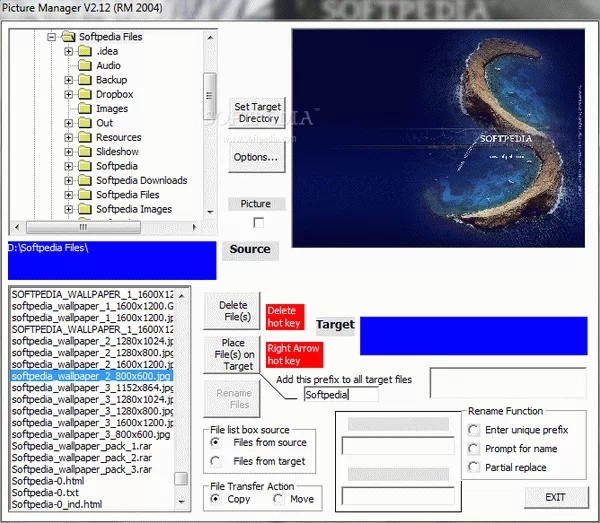The width and height of the screenshot is (600, 523).
Task: Click the Softpedia Images folder icon
Action: (85, 209)
